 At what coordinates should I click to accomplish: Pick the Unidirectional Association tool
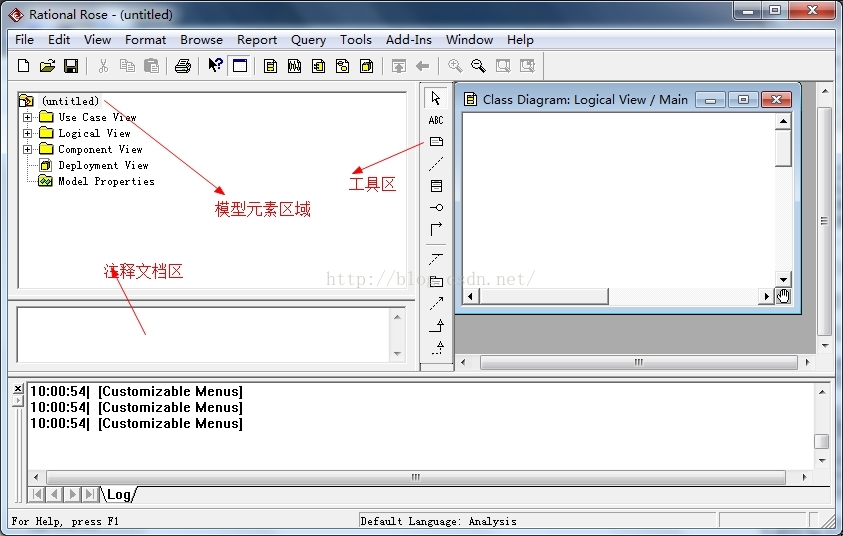(436, 229)
